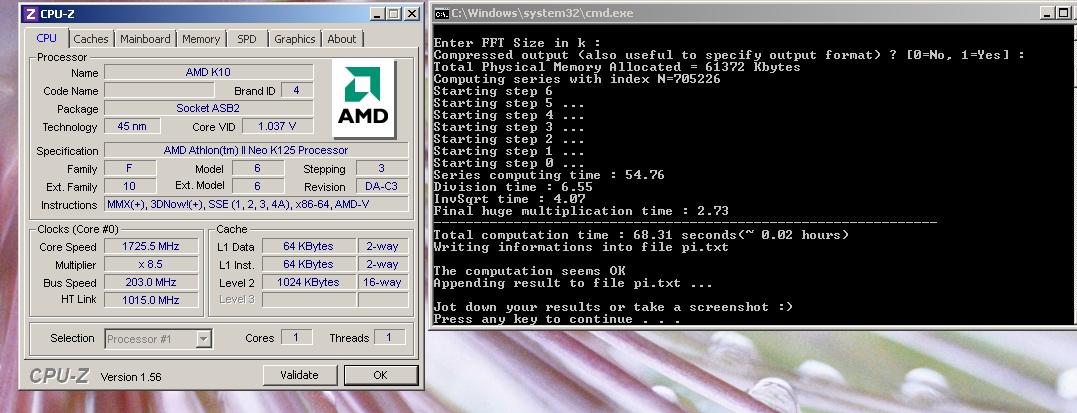Click the Validate button
The height and width of the screenshot is (413, 1077).
(299, 375)
